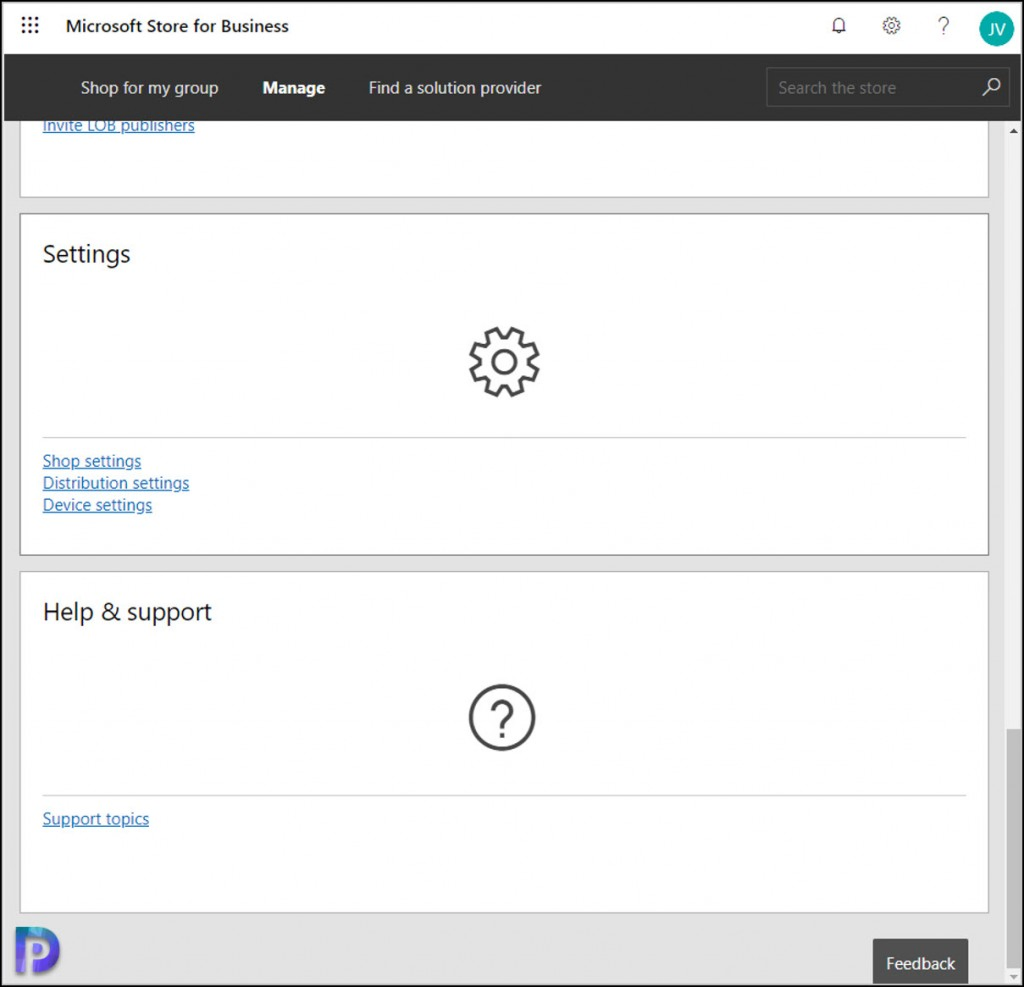This screenshot has height=987, width=1024.
Task: Click the large Settings gear icon
Action: pyautogui.click(x=504, y=361)
